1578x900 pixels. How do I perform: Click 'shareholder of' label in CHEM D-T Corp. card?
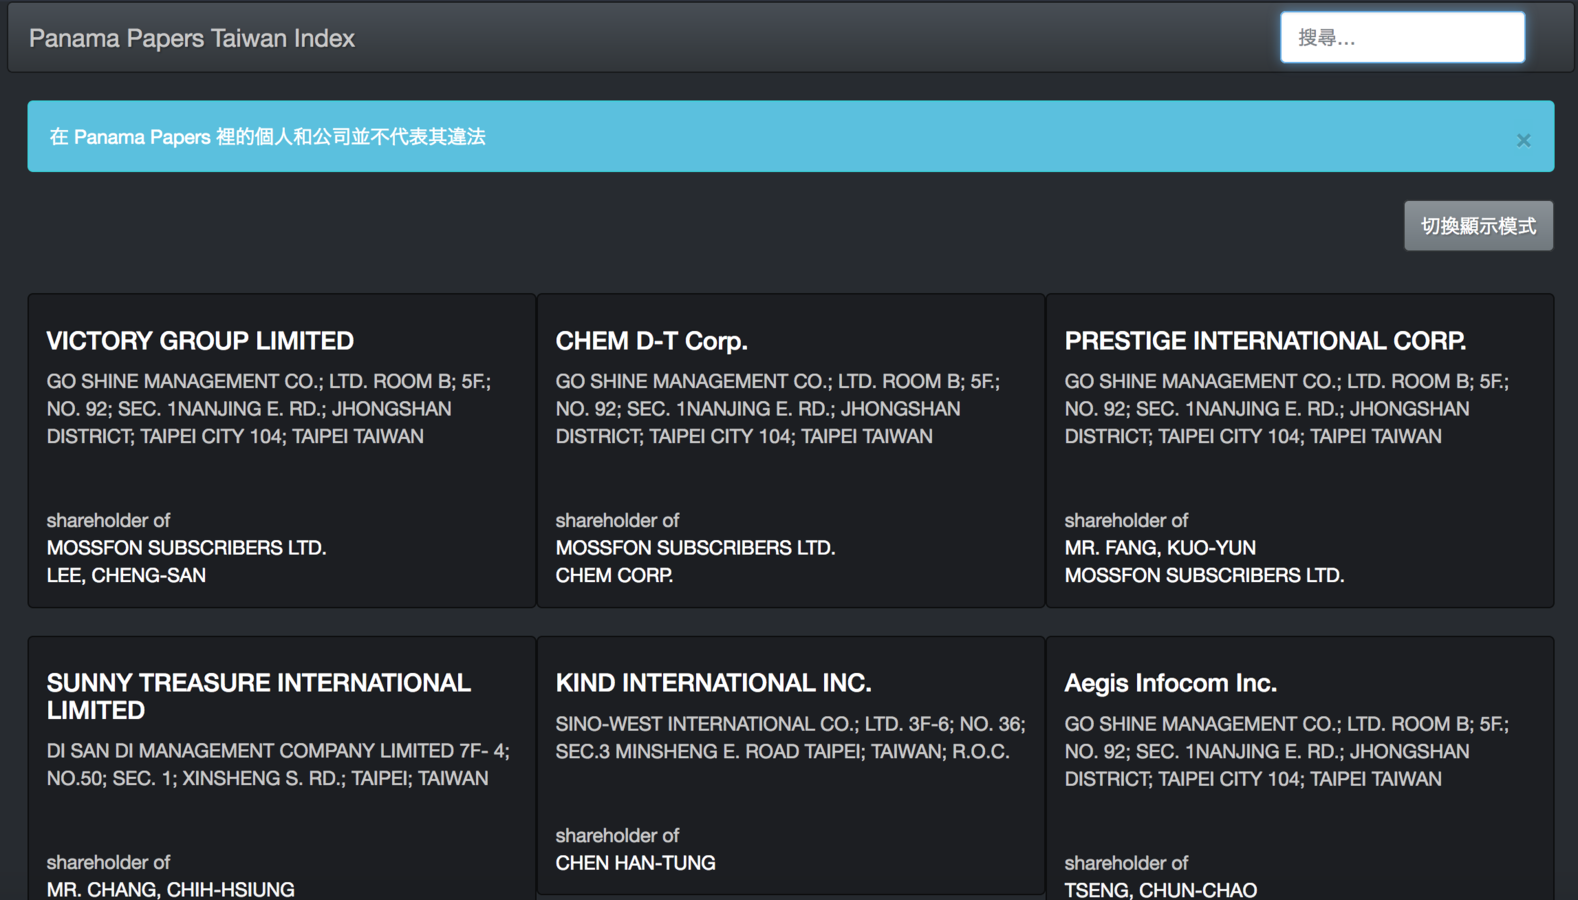[617, 520]
